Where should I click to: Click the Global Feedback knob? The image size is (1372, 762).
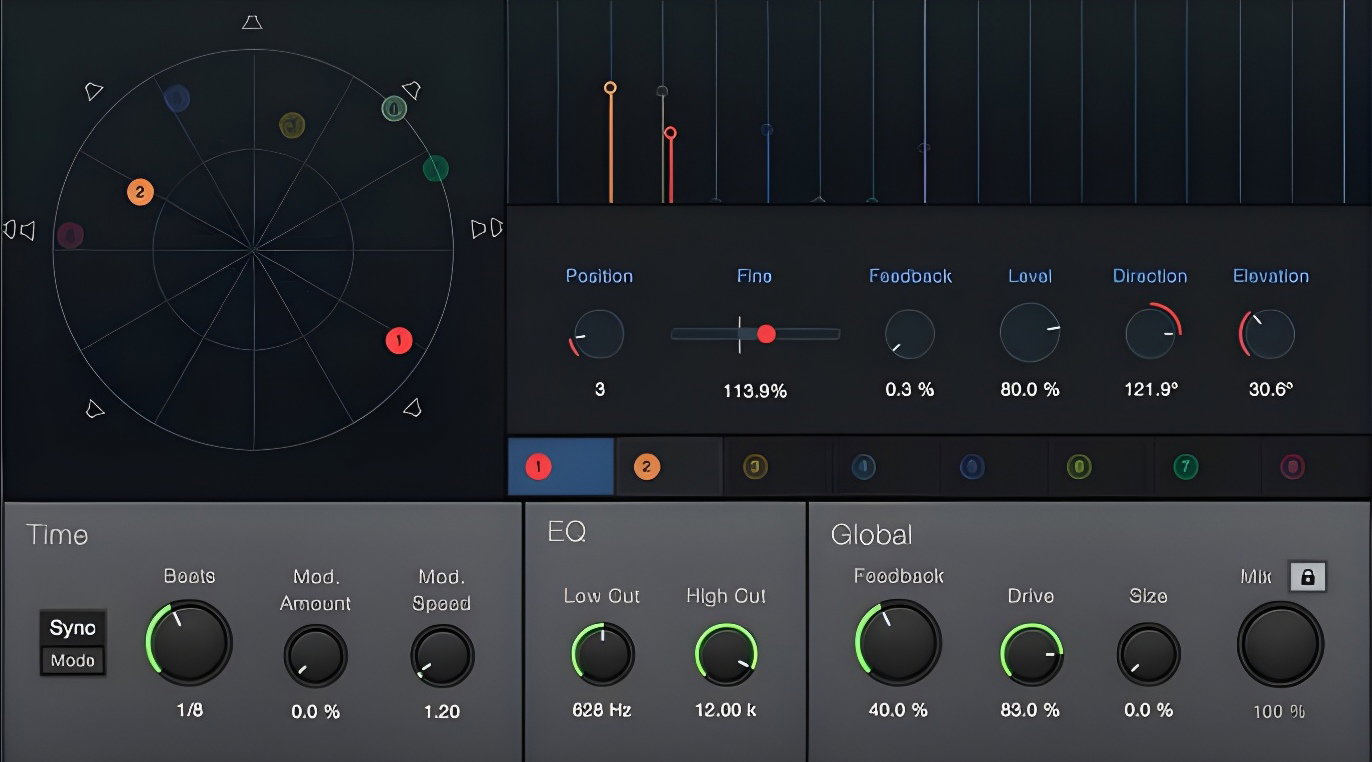coord(898,642)
